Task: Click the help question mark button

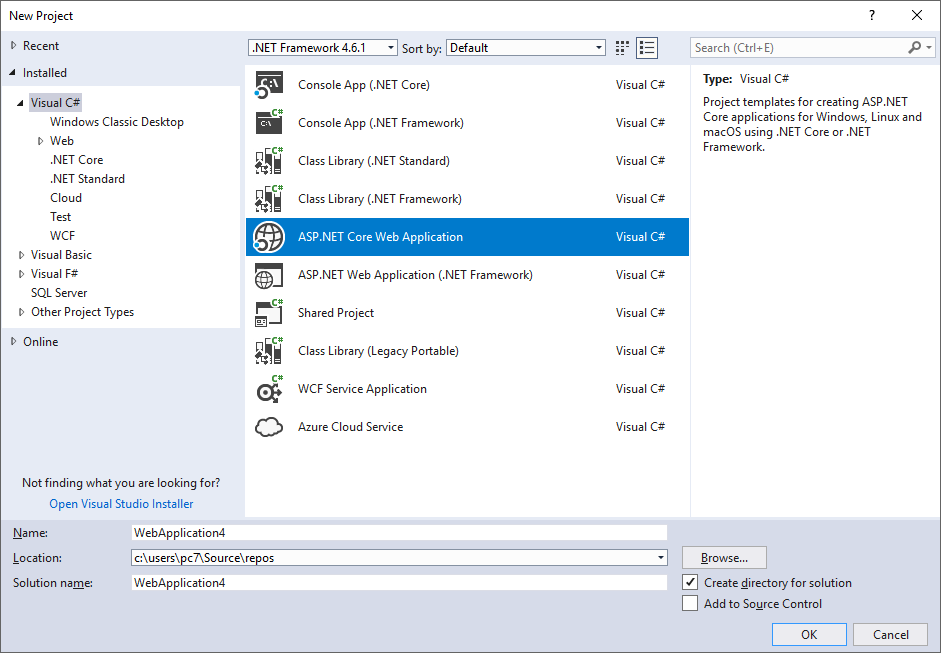Action: [x=872, y=16]
